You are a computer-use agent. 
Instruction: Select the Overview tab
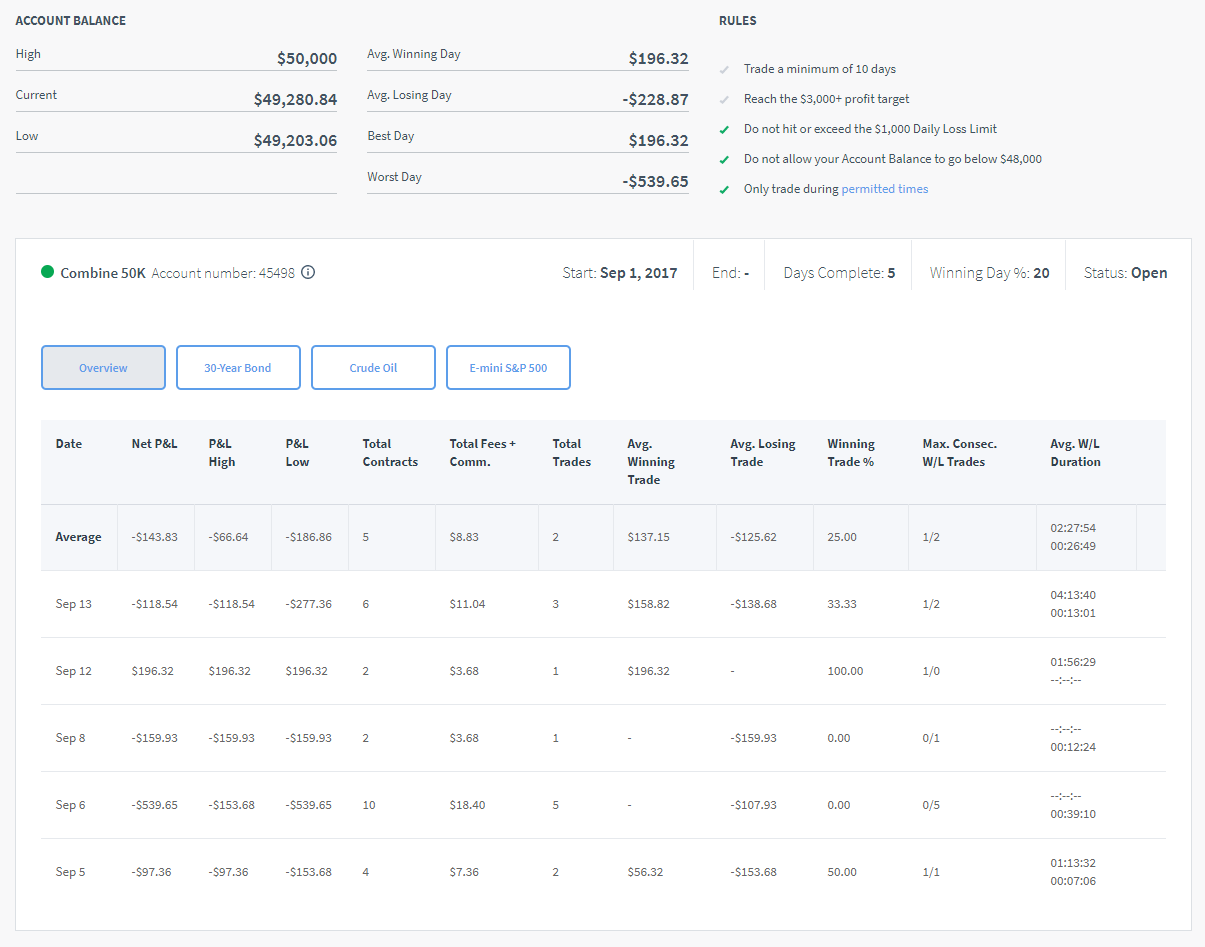[103, 368]
